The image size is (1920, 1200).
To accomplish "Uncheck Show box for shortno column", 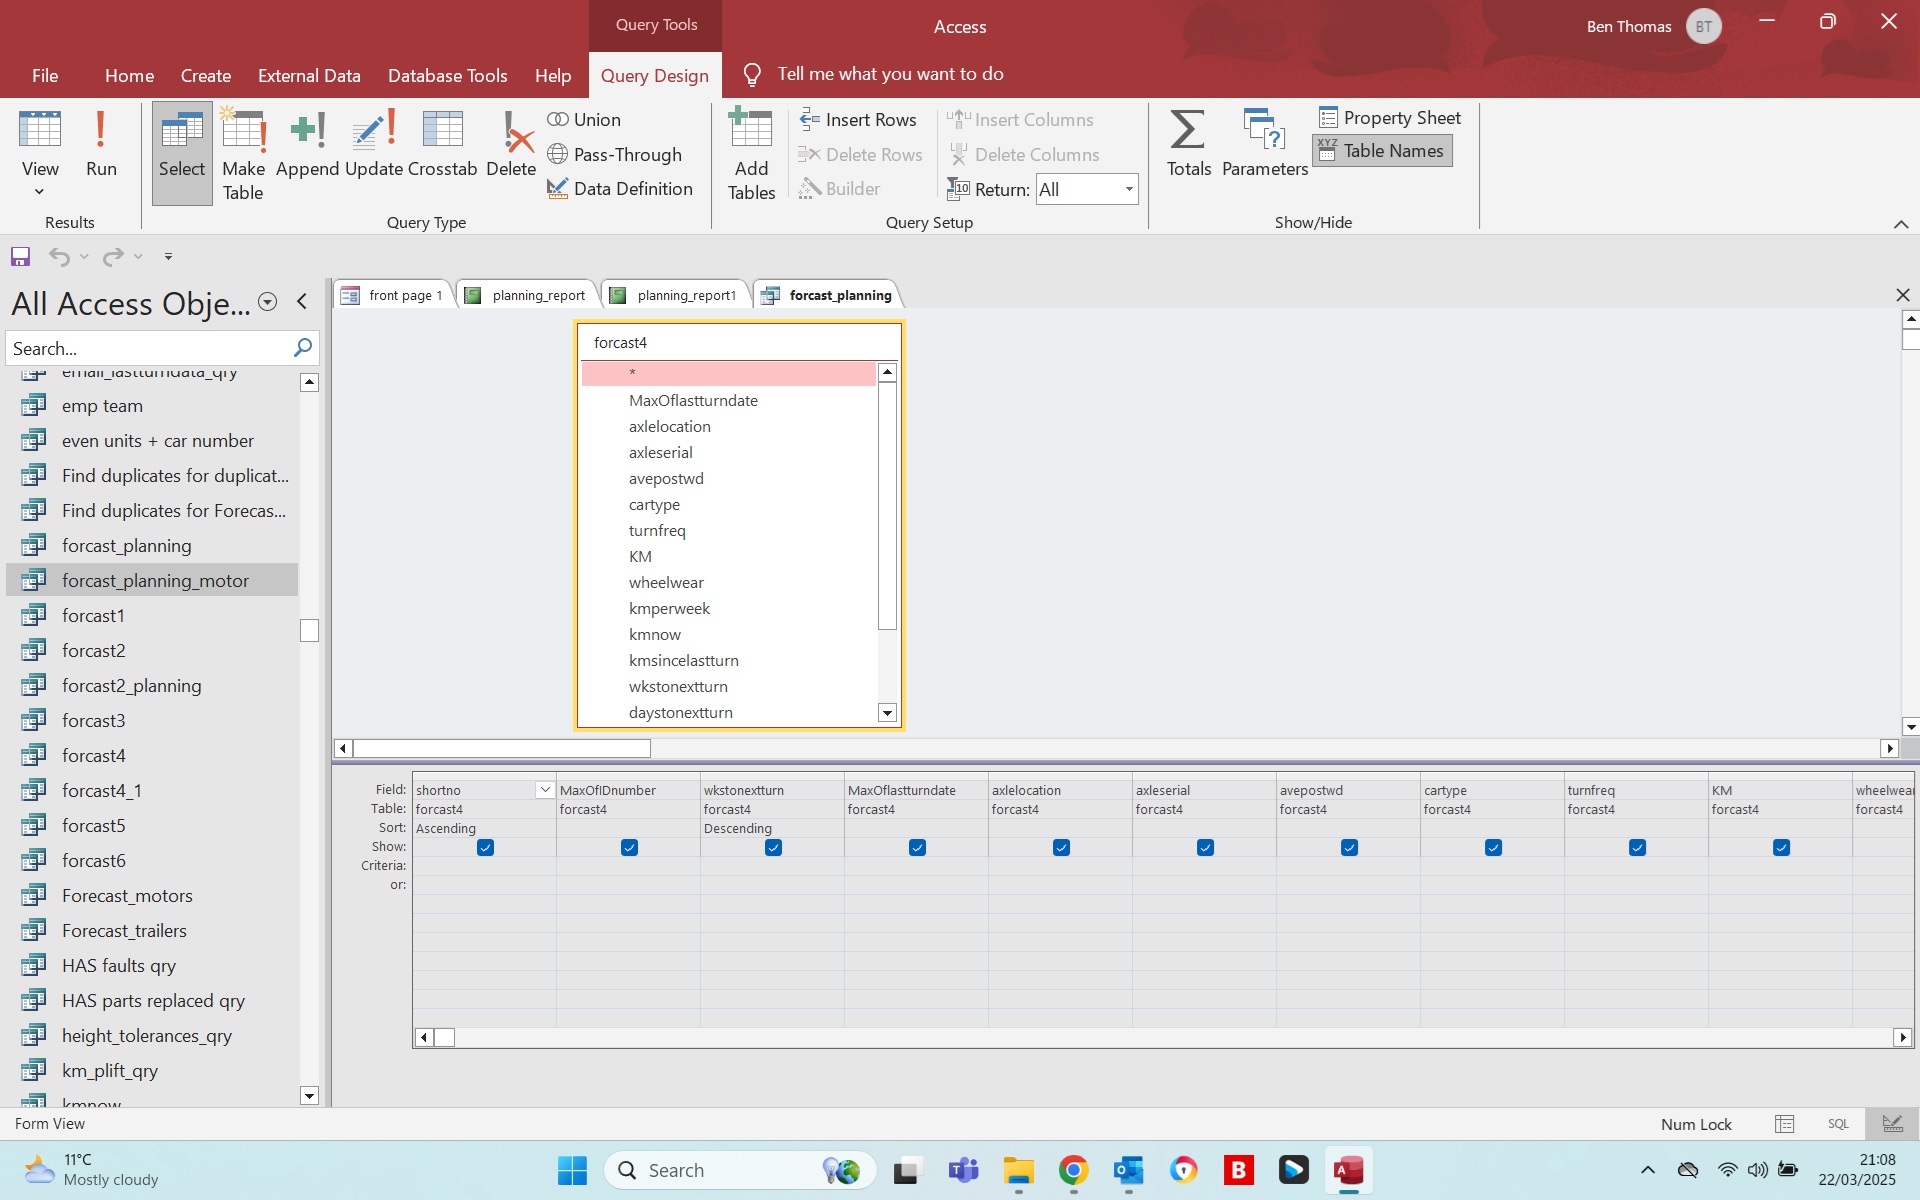I will (485, 848).
